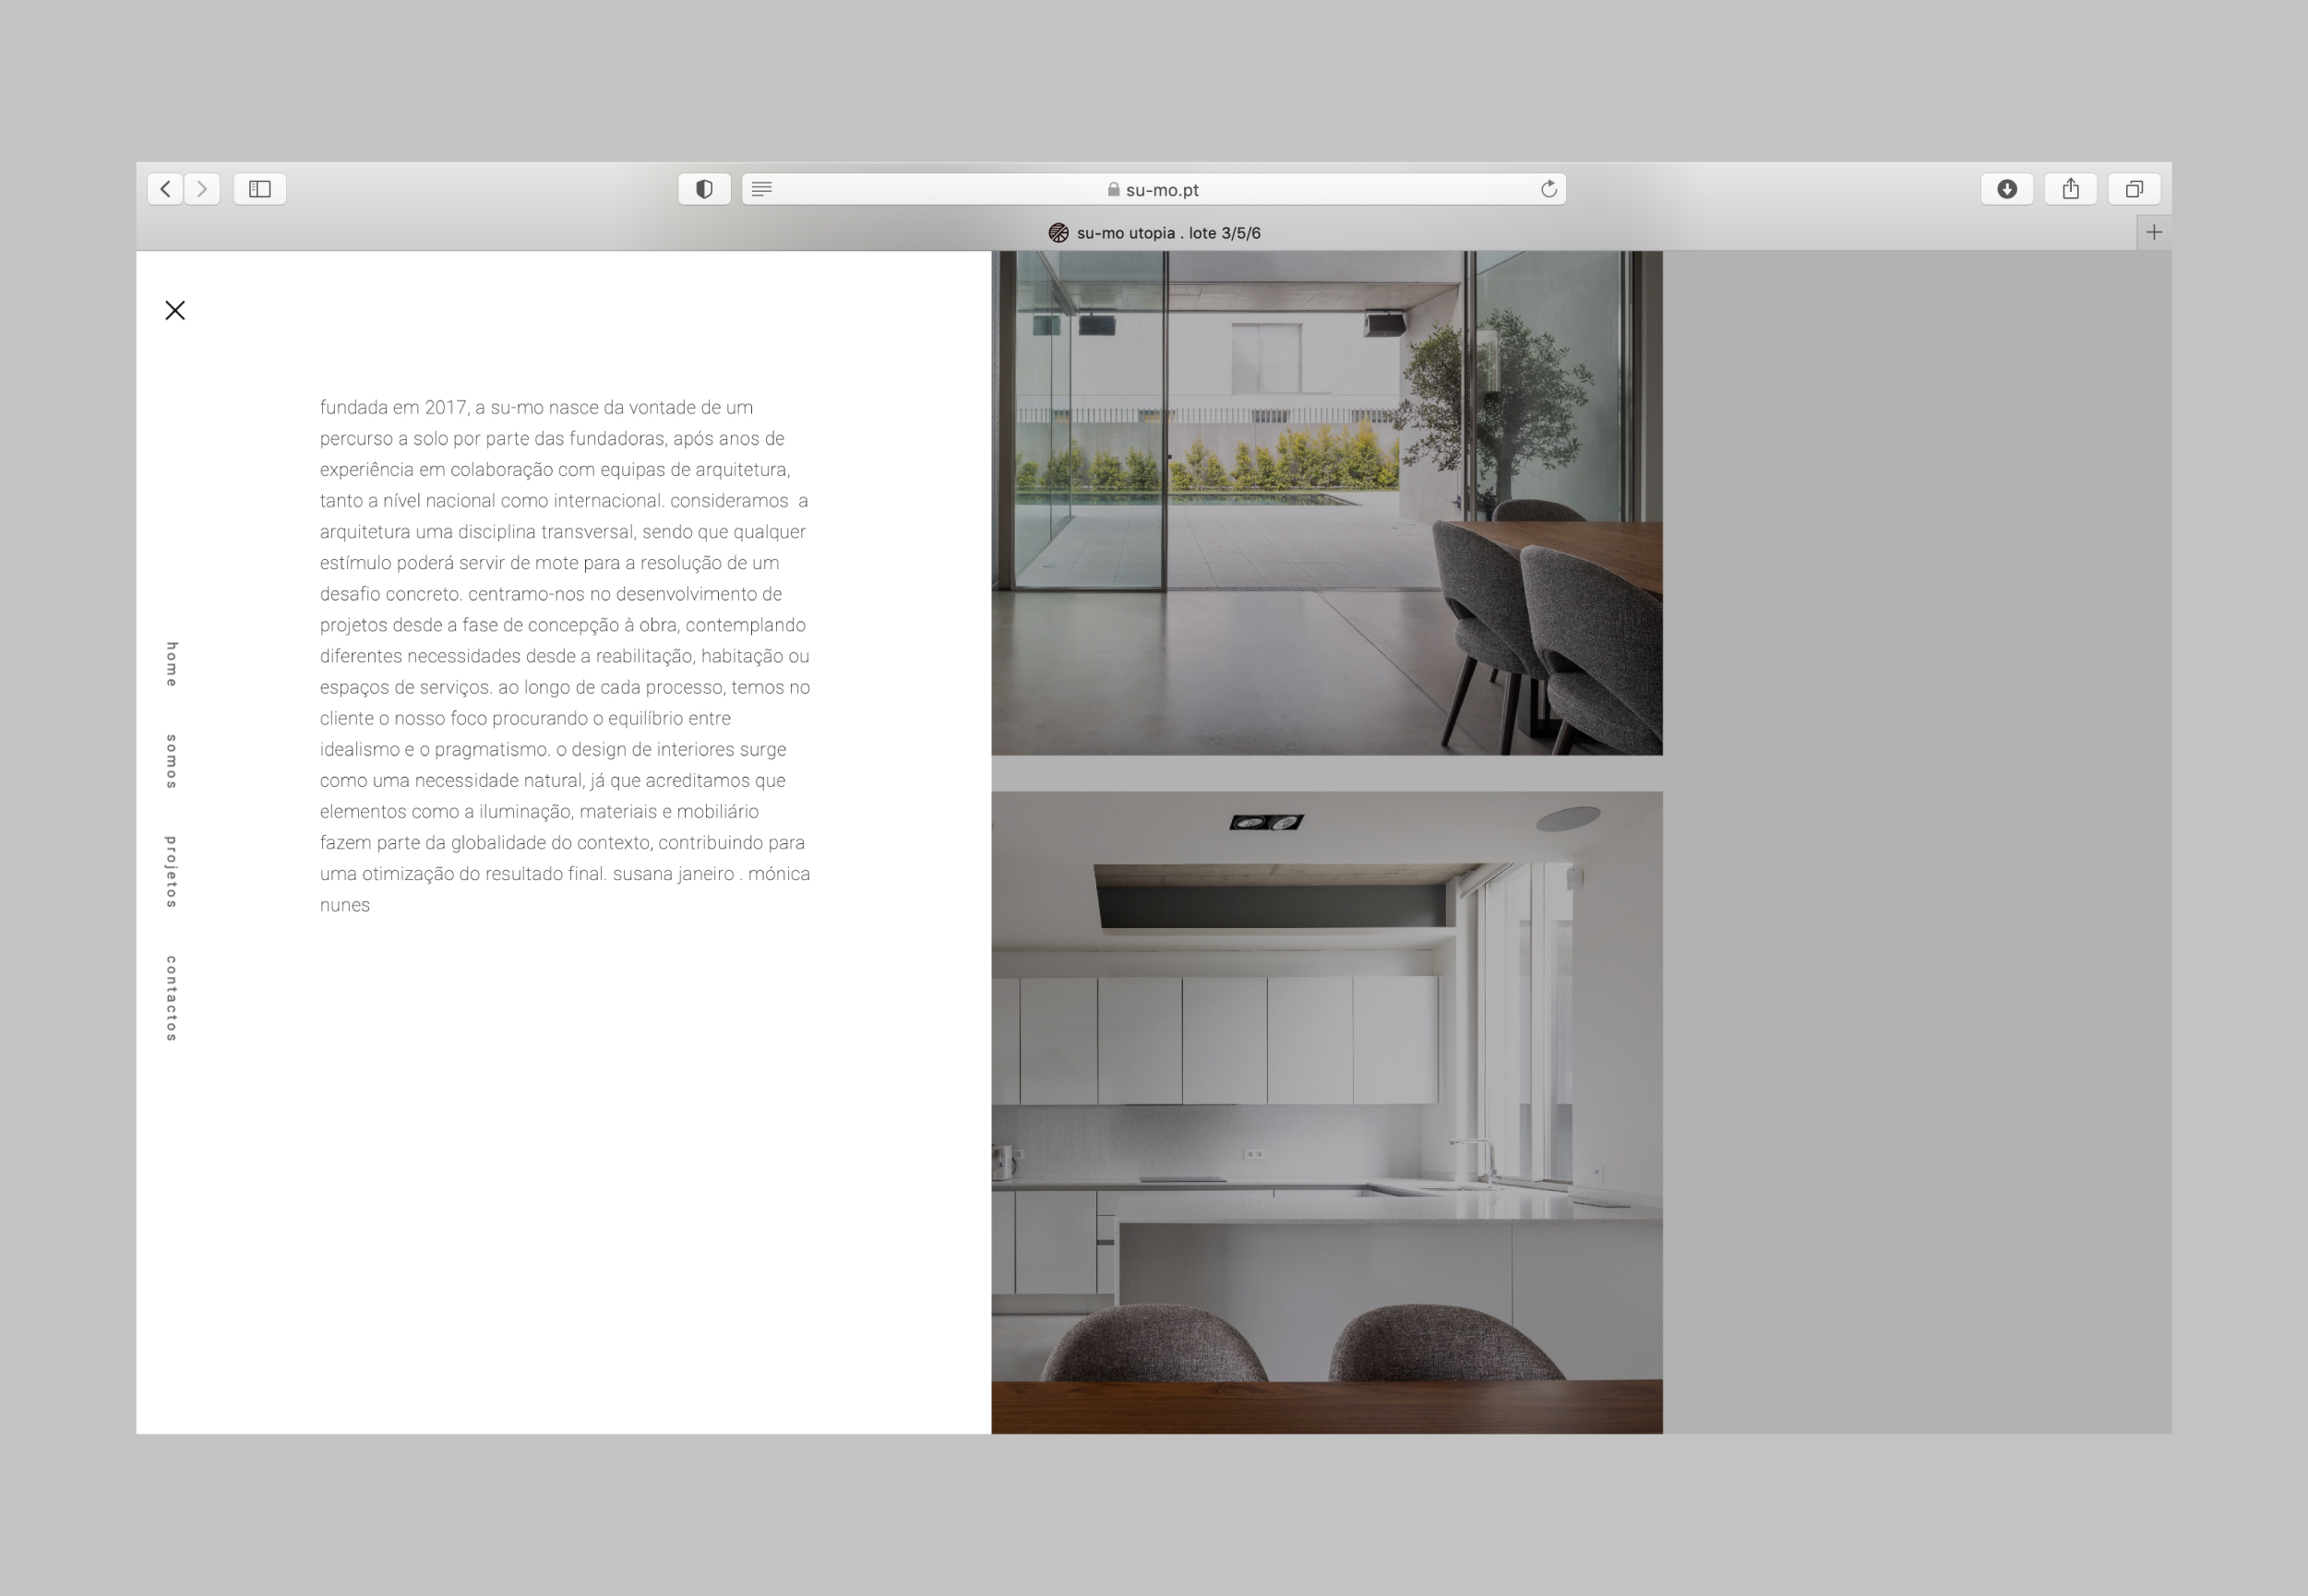Viewport: 2308px width, 1596px height.
Task: Click the Safari forward arrow button
Action: [202, 189]
